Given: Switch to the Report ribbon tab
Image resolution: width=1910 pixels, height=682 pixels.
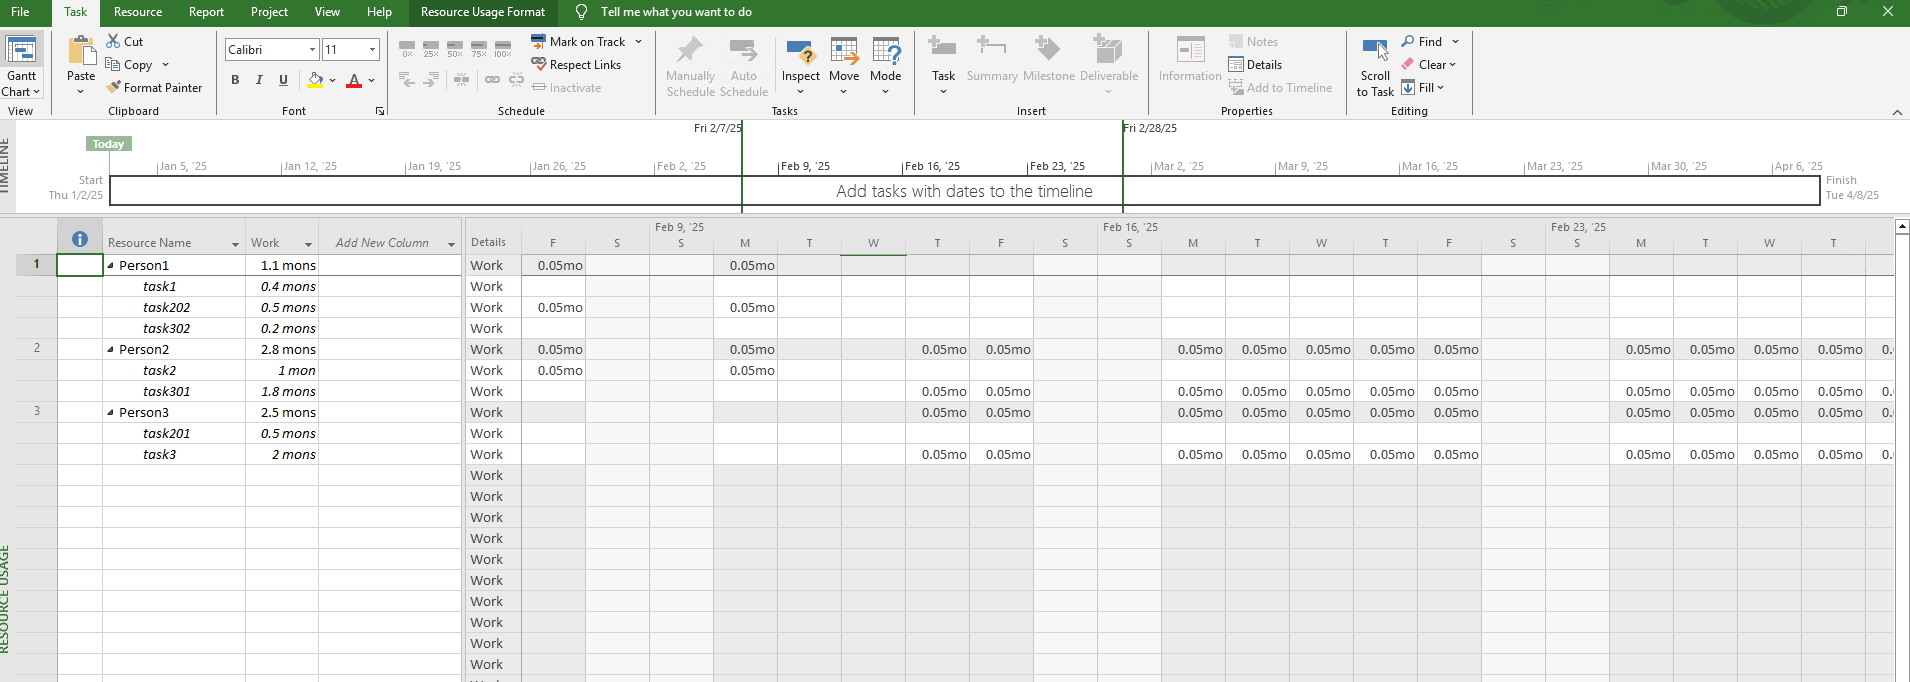Looking at the screenshot, I should [206, 12].
